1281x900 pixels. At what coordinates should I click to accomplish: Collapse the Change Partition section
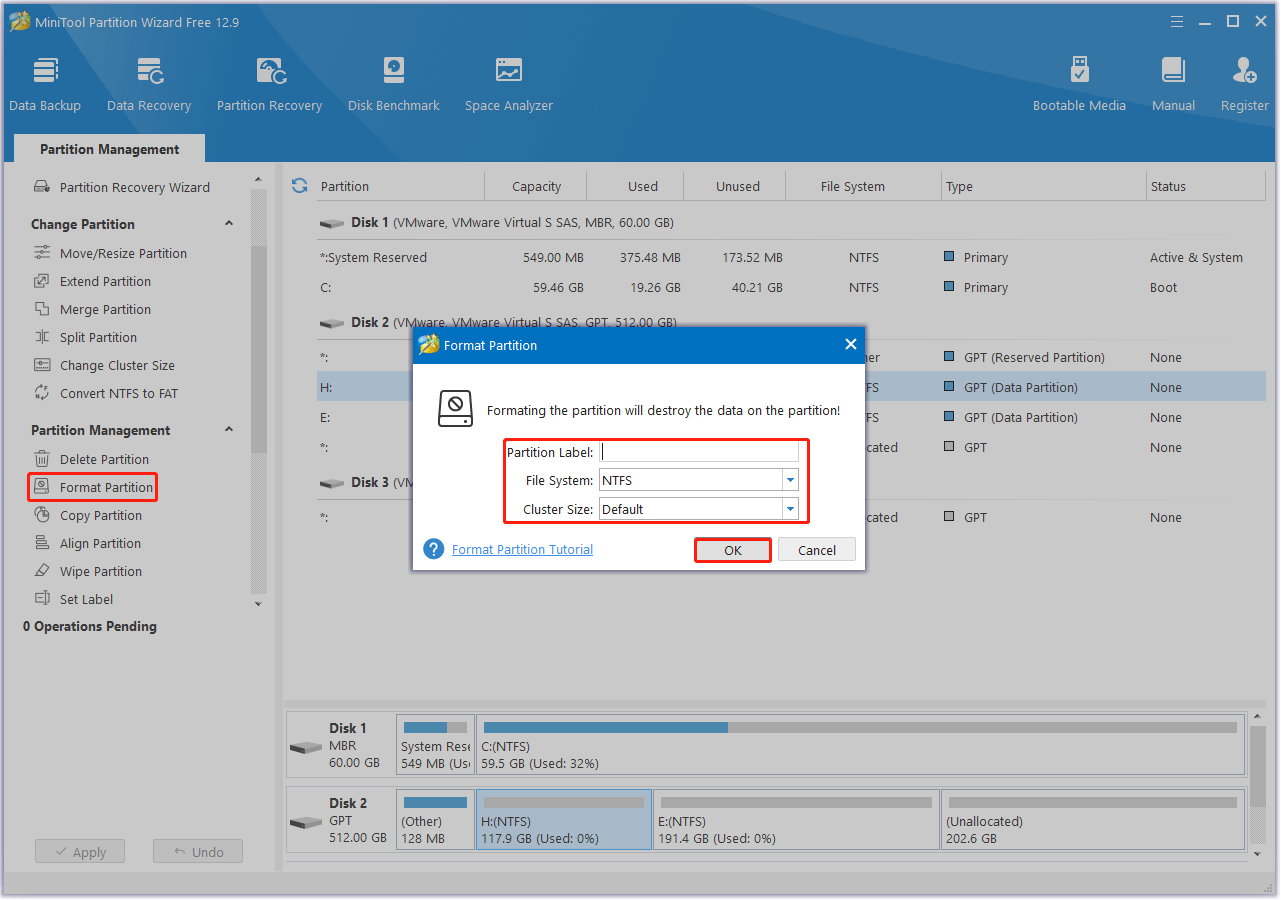pyautogui.click(x=229, y=224)
